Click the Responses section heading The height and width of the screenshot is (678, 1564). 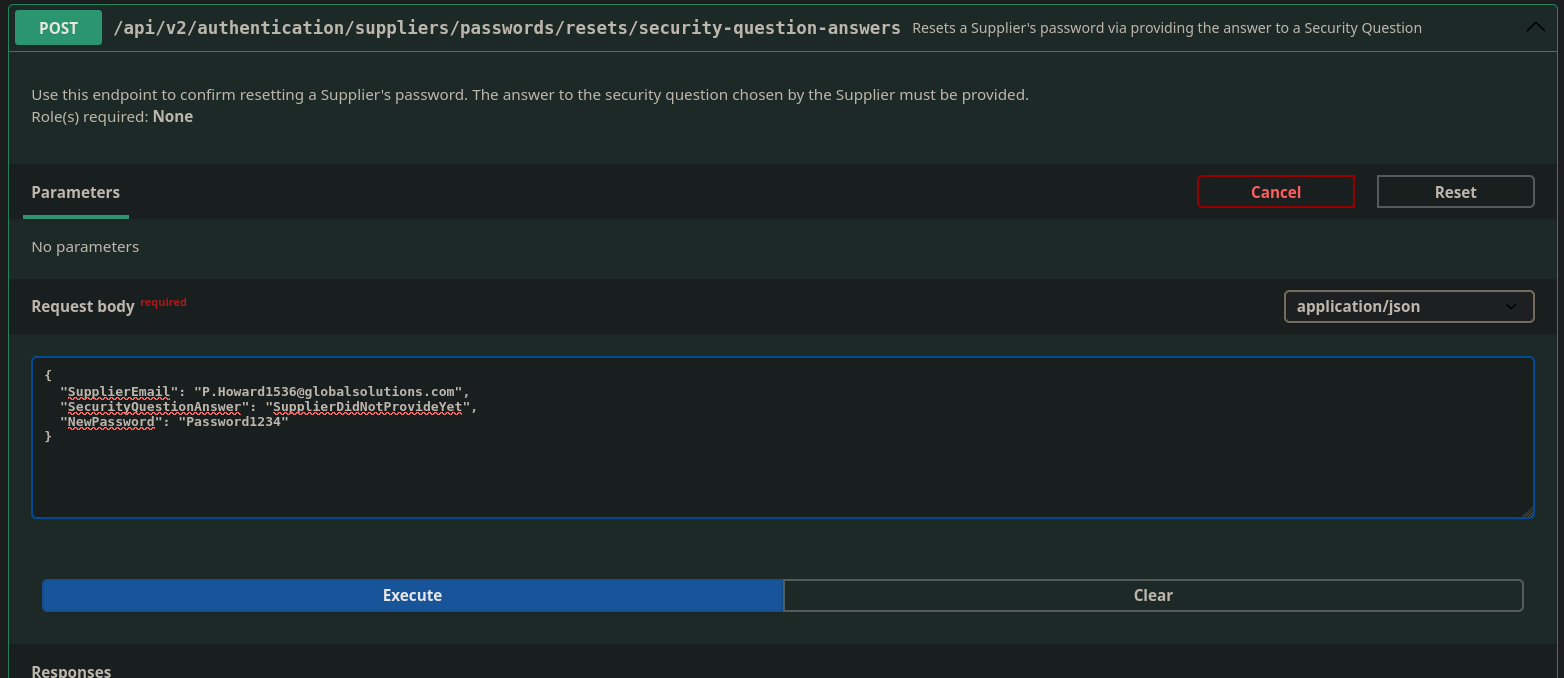click(72, 671)
